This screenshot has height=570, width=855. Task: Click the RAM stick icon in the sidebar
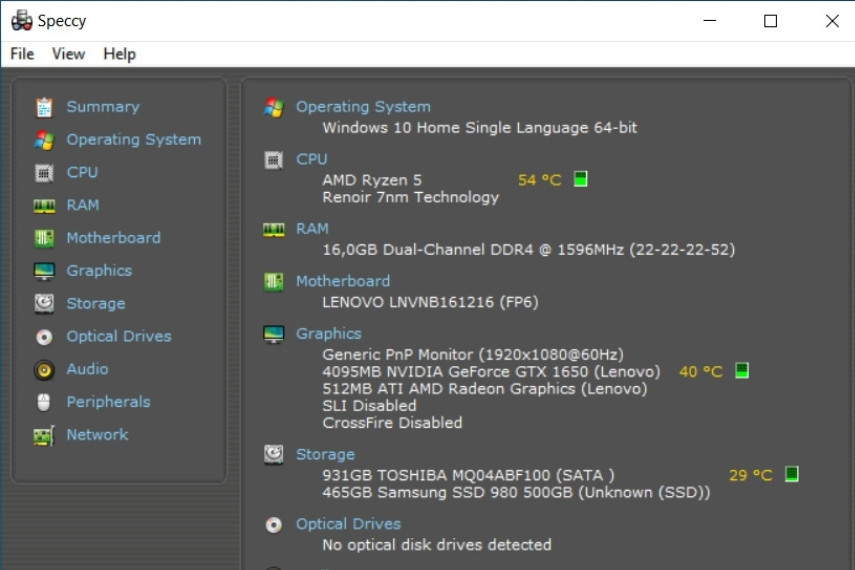pos(44,206)
